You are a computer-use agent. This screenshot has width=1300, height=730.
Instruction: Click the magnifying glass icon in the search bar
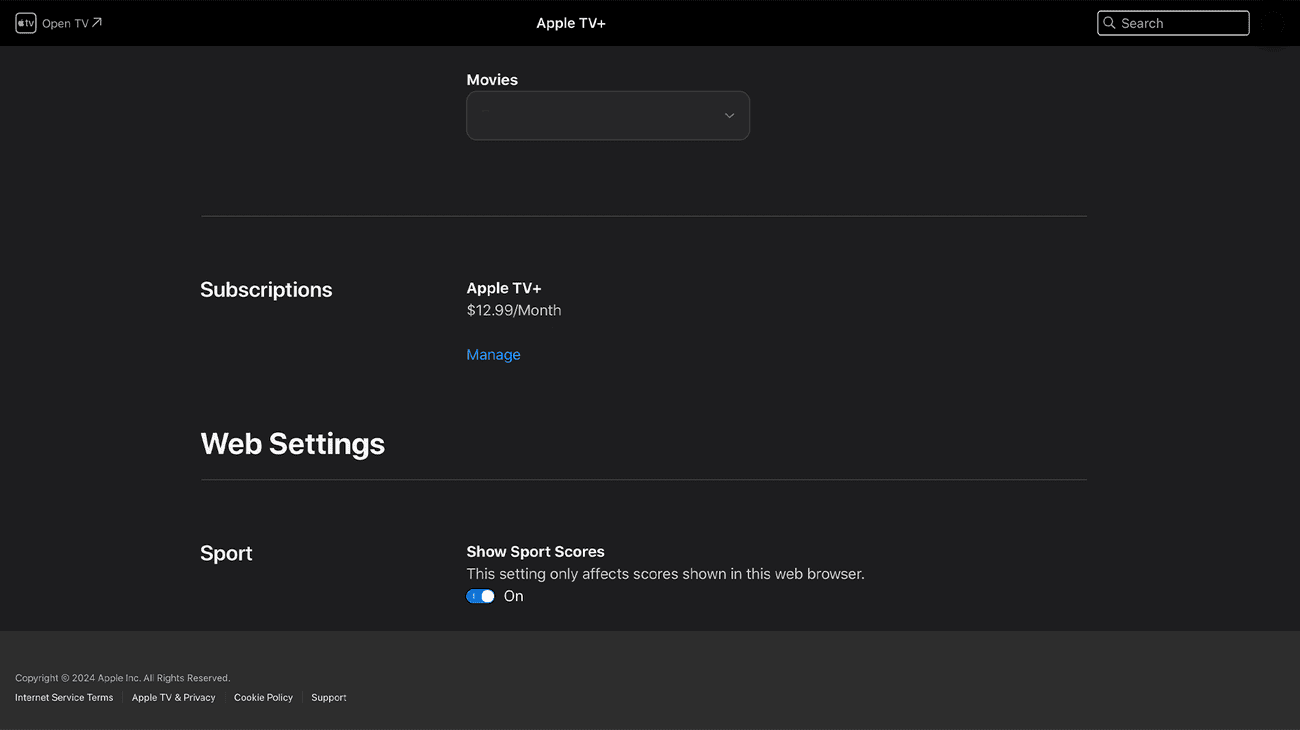(1109, 22)
